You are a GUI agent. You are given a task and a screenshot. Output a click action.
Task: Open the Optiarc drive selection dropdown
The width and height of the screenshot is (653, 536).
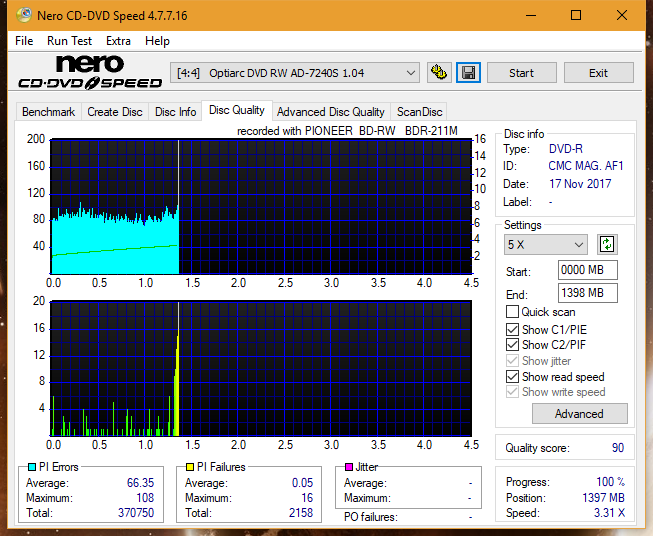(295, 73)
